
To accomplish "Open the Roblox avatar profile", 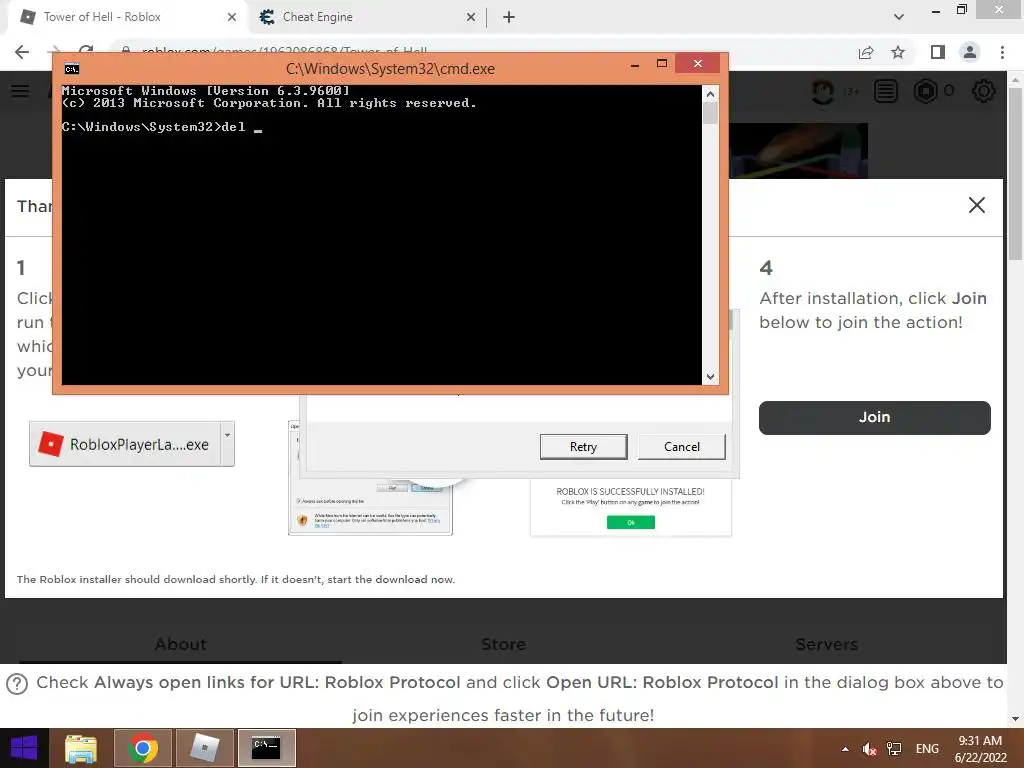I will pos(822,91).
